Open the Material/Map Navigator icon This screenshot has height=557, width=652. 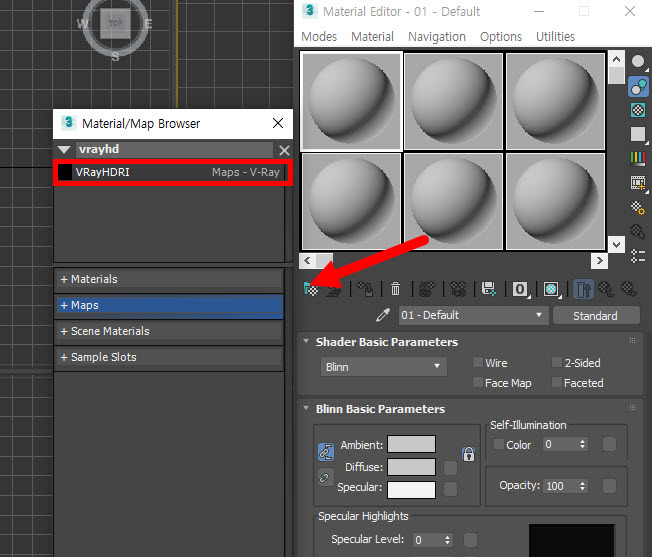pos(638,256)
